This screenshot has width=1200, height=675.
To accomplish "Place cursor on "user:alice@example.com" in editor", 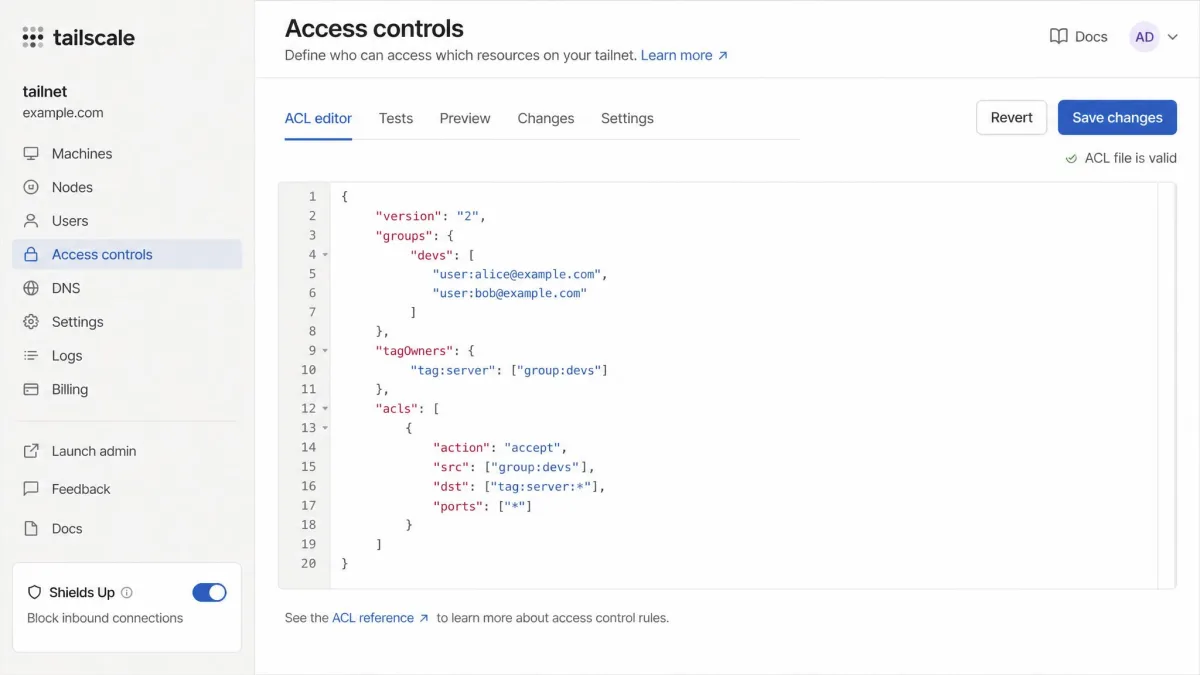I will (x=518, y=274).
